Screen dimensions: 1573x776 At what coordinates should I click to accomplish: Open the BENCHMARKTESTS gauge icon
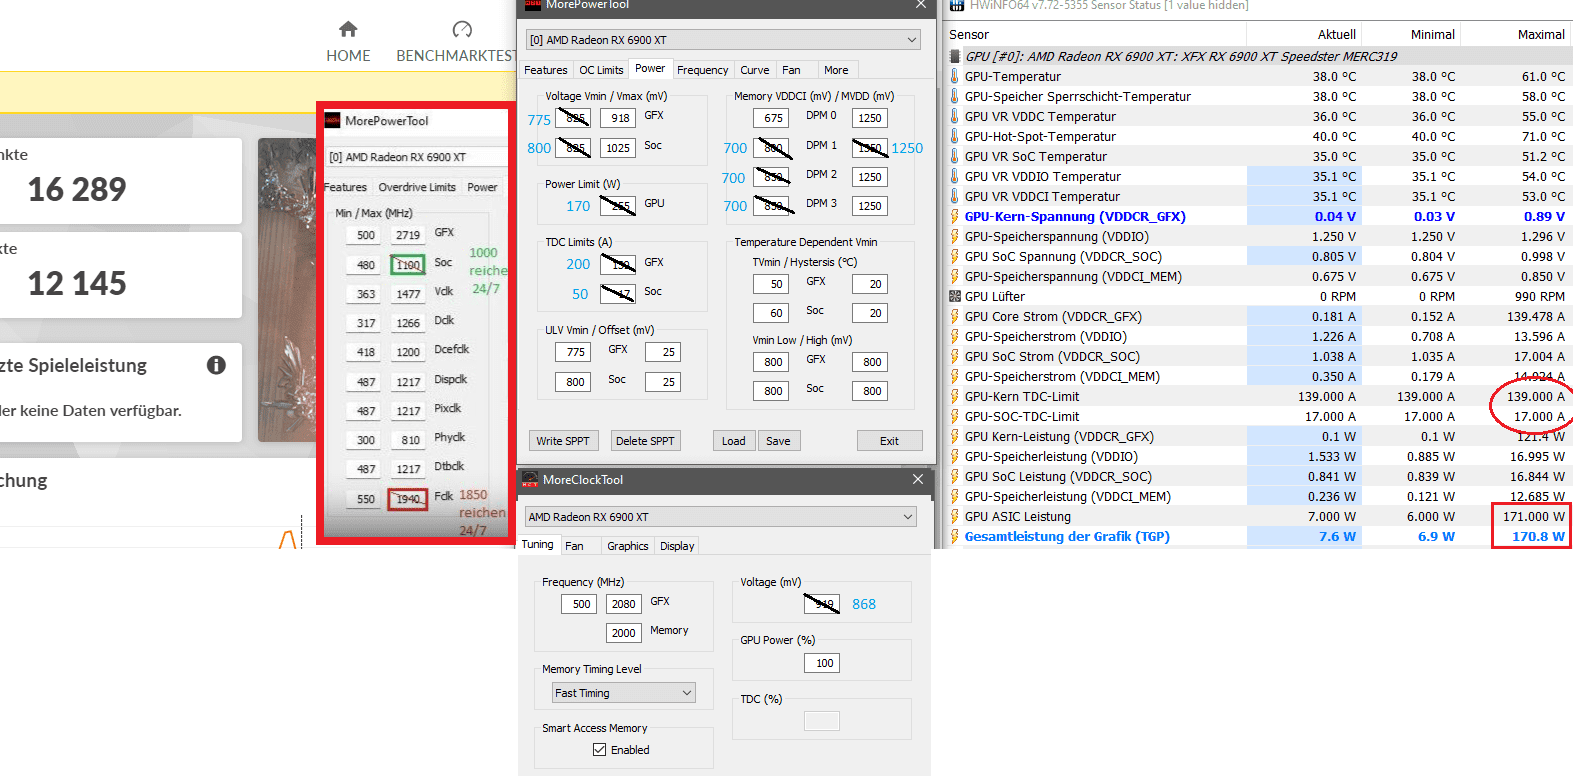[x=462, y=29]
